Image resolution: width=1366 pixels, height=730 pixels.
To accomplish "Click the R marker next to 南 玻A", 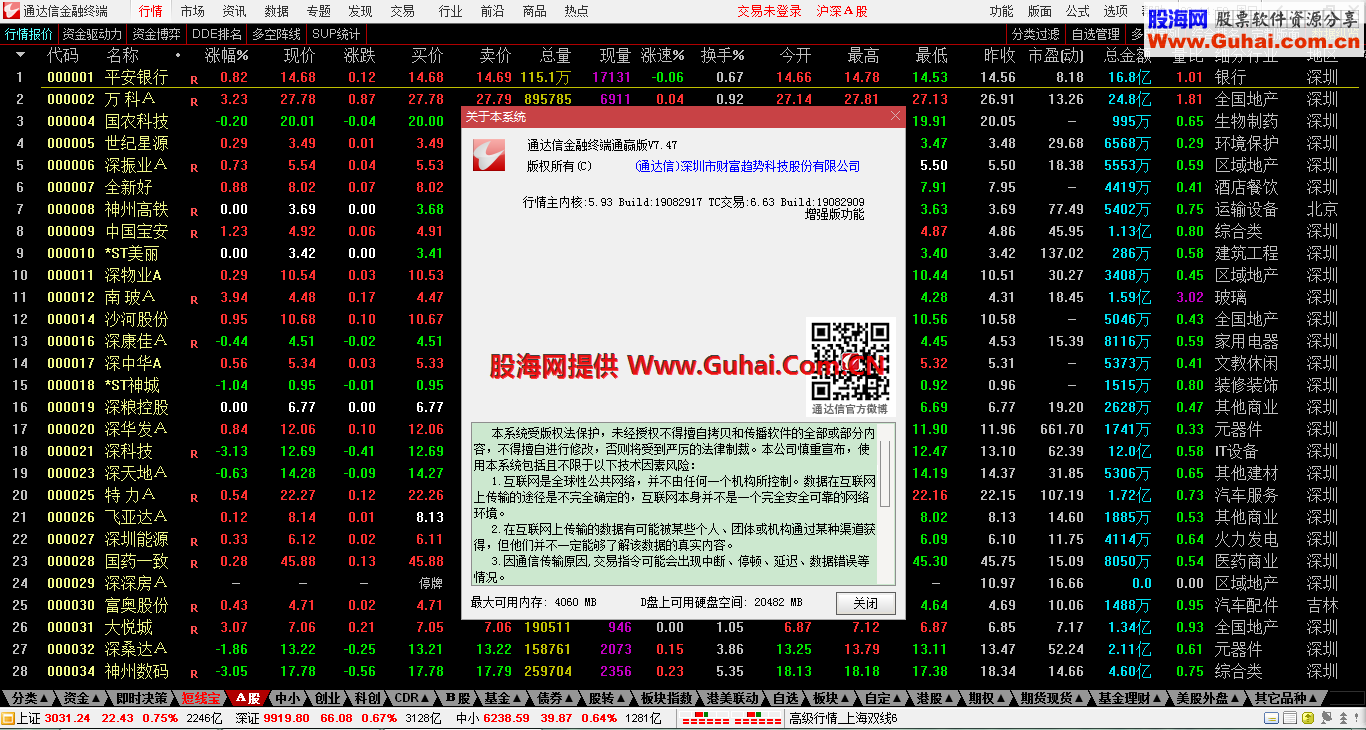I will [194, 299].
